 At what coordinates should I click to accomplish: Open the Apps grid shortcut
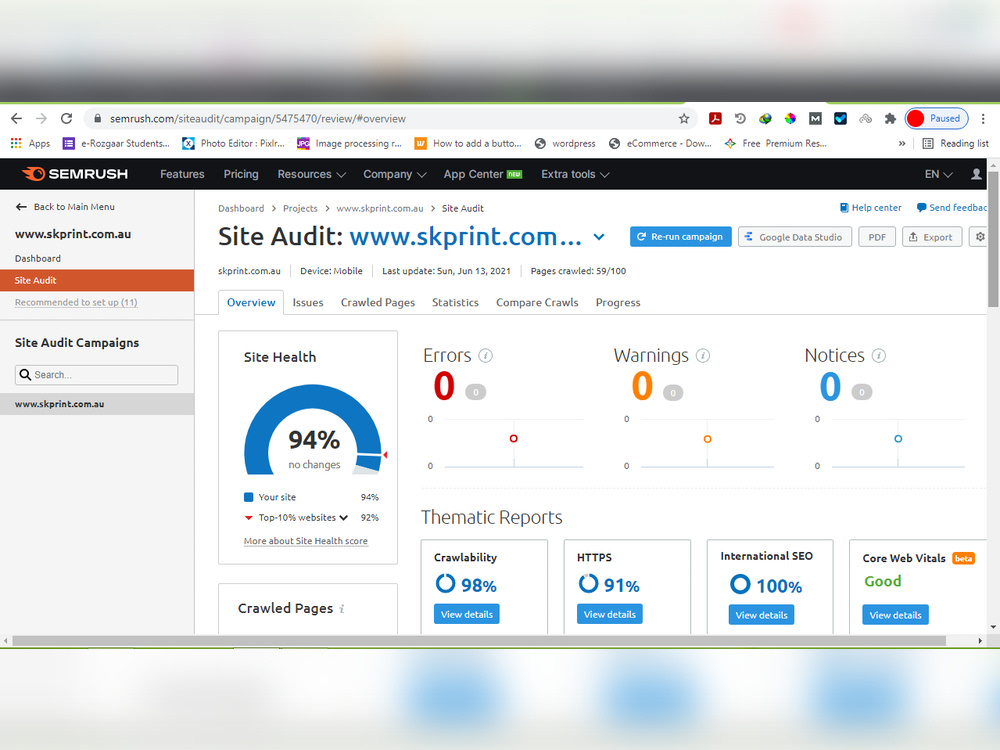click(30, 143)
